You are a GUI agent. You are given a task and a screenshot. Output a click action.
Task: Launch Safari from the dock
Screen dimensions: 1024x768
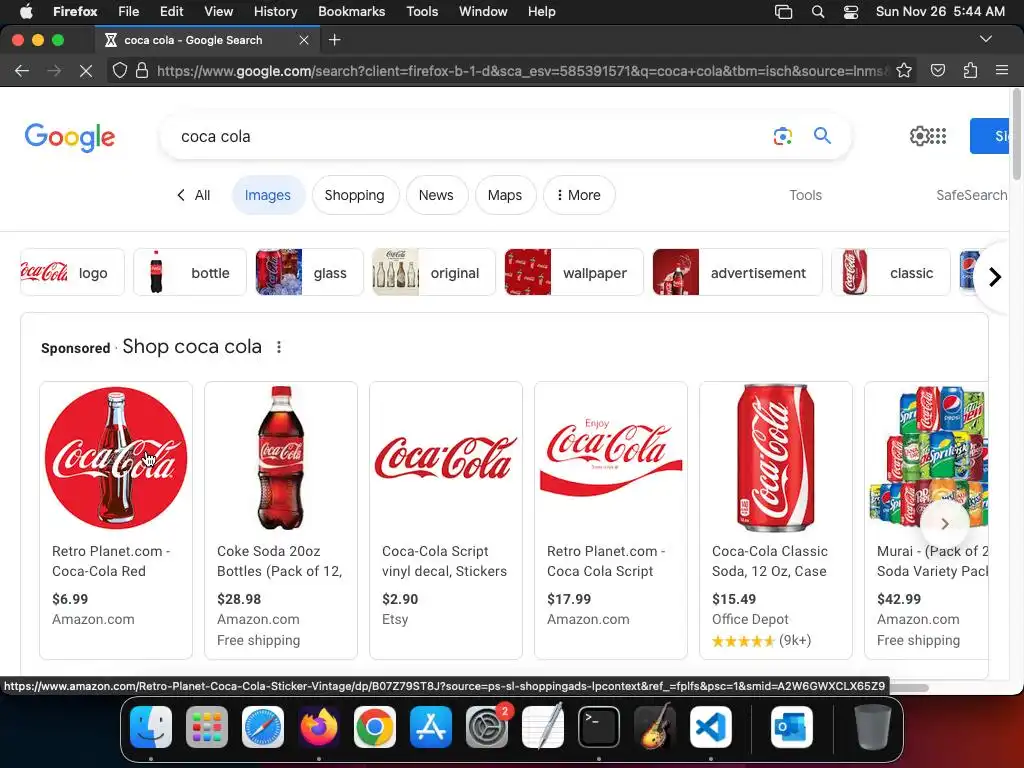pos(263,727)
